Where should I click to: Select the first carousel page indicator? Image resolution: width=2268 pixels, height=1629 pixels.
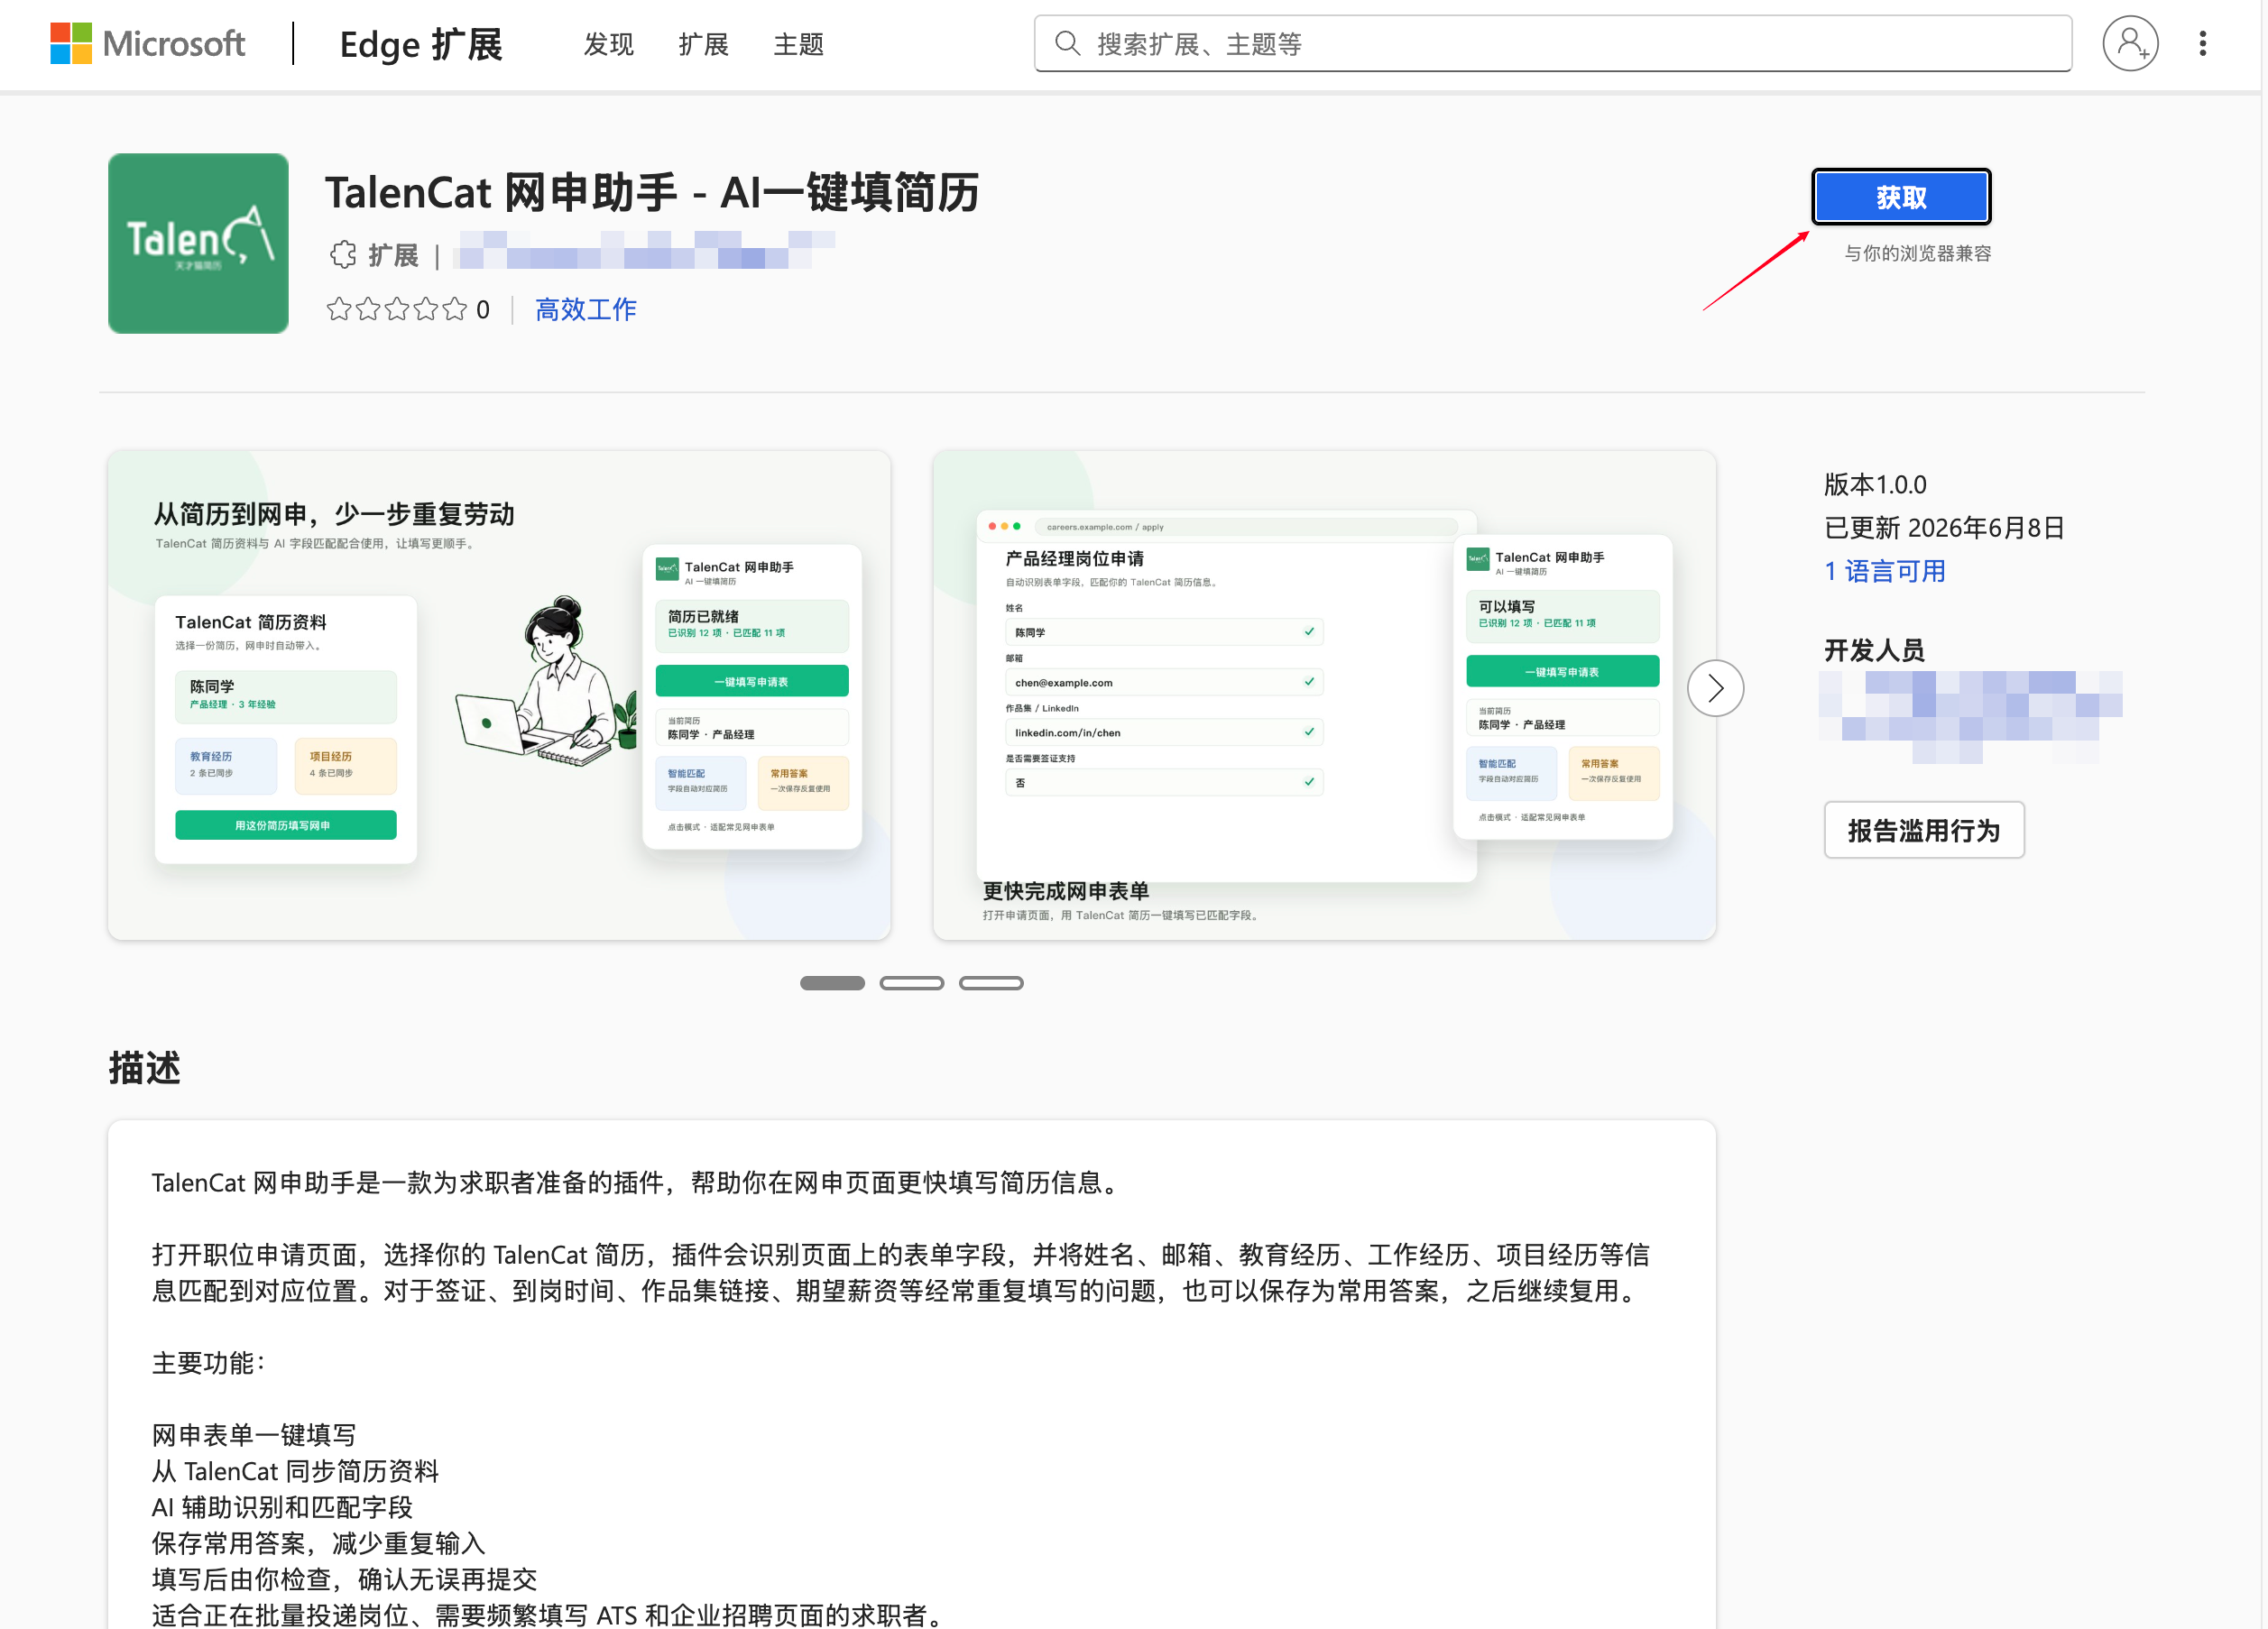[x=831, y=983]
